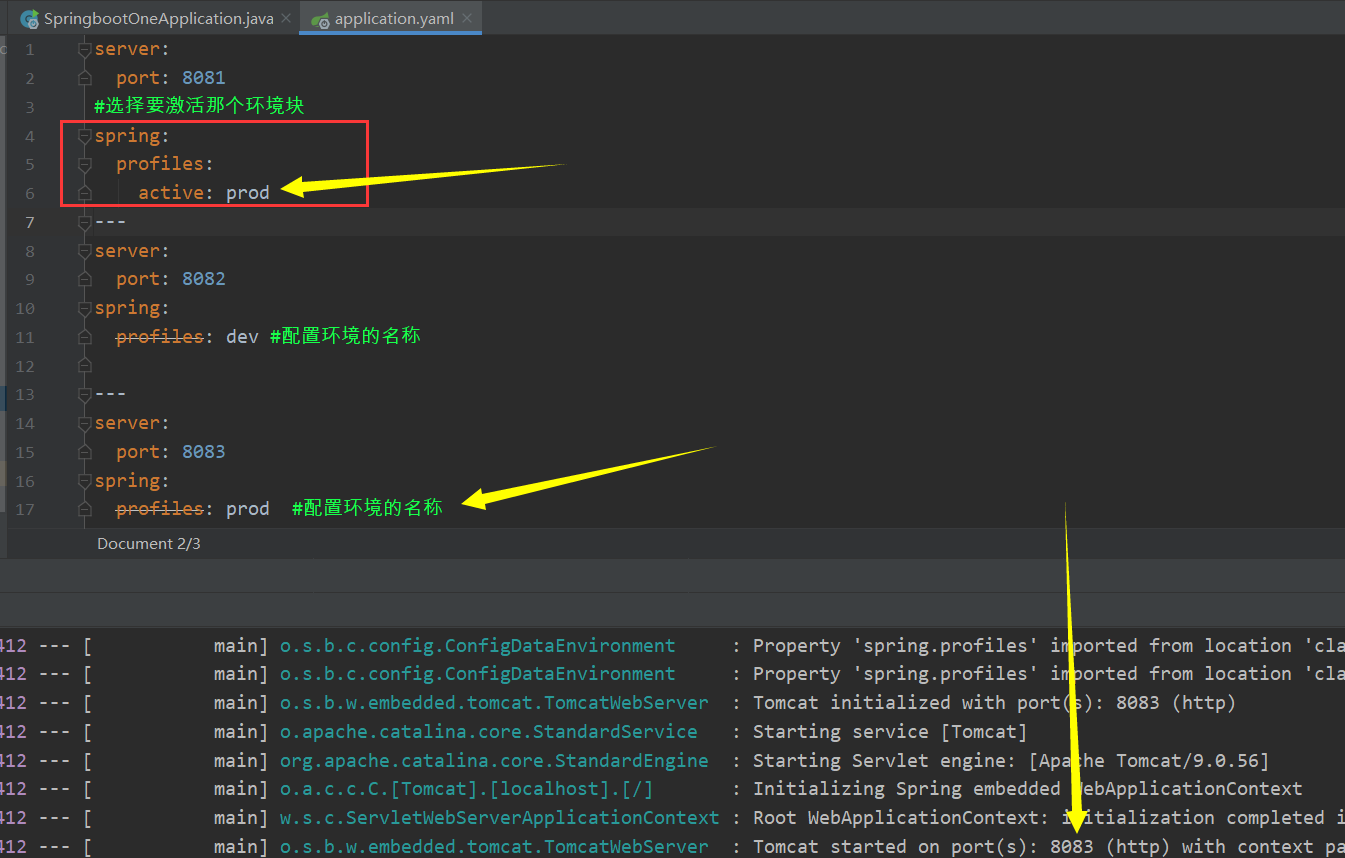
Task: Place cursor on port value 8082
Action: (x=203, y=279)
